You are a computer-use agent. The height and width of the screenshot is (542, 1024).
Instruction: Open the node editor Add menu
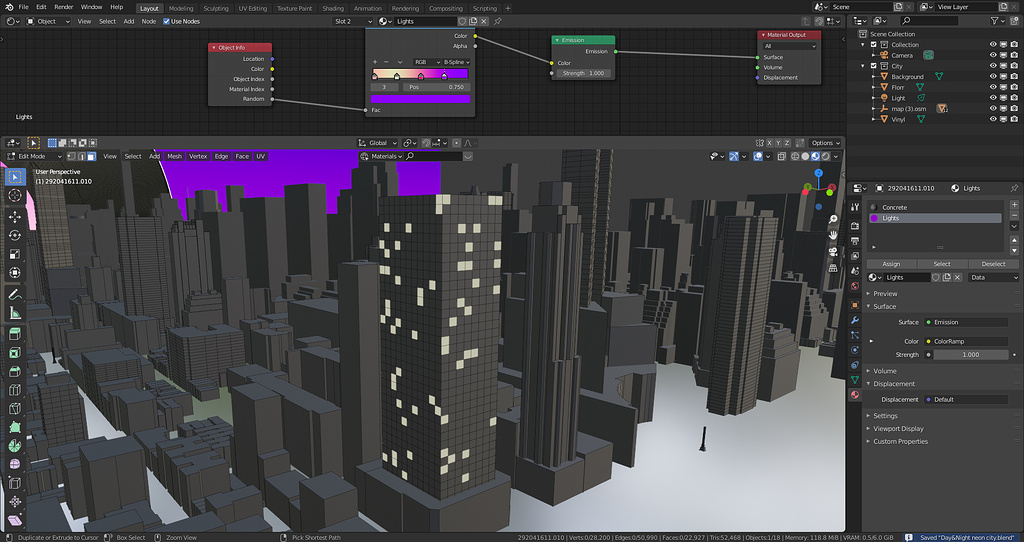point(129,21)
